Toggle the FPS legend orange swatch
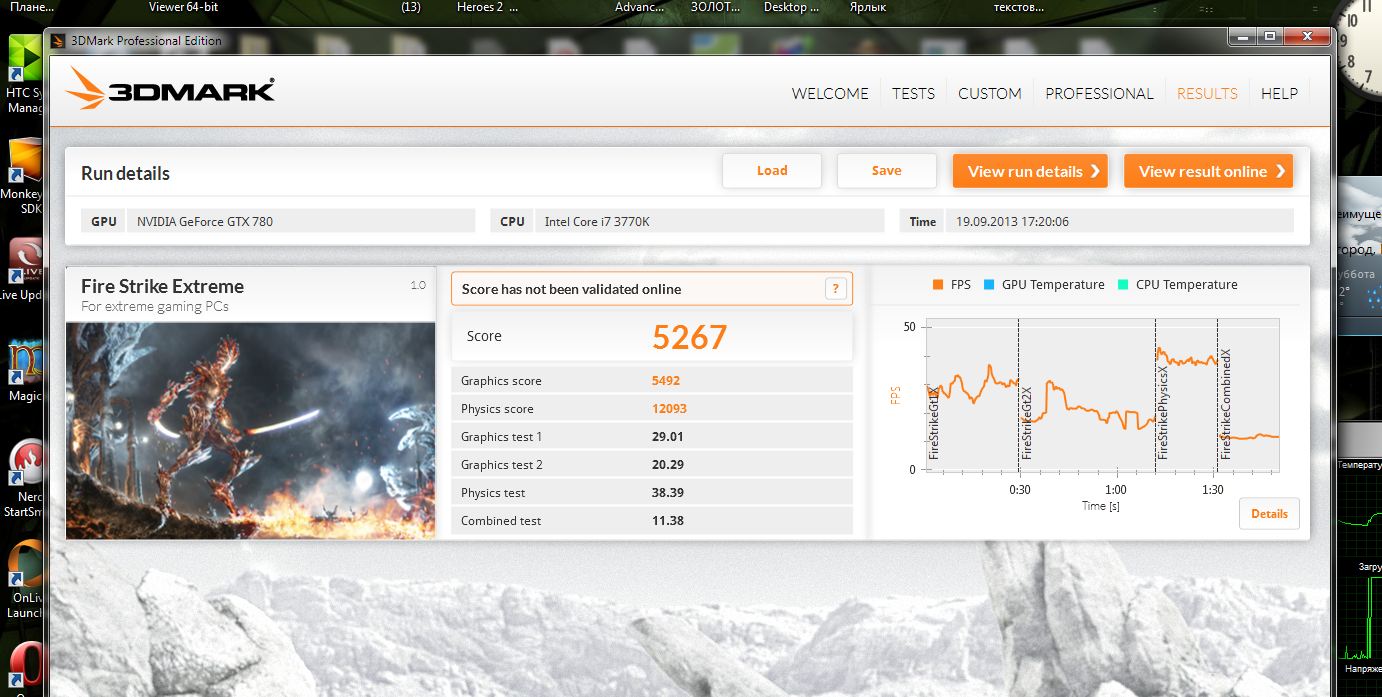Viewport: 1382px width, 697px height. (938, 285)
